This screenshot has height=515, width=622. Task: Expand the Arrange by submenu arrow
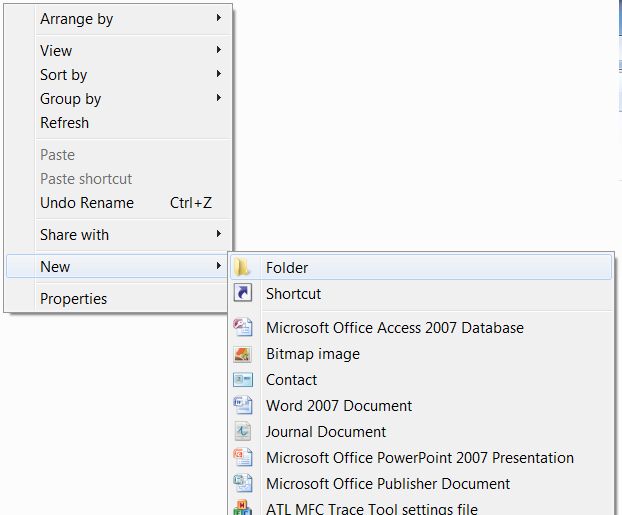[219, 18]
